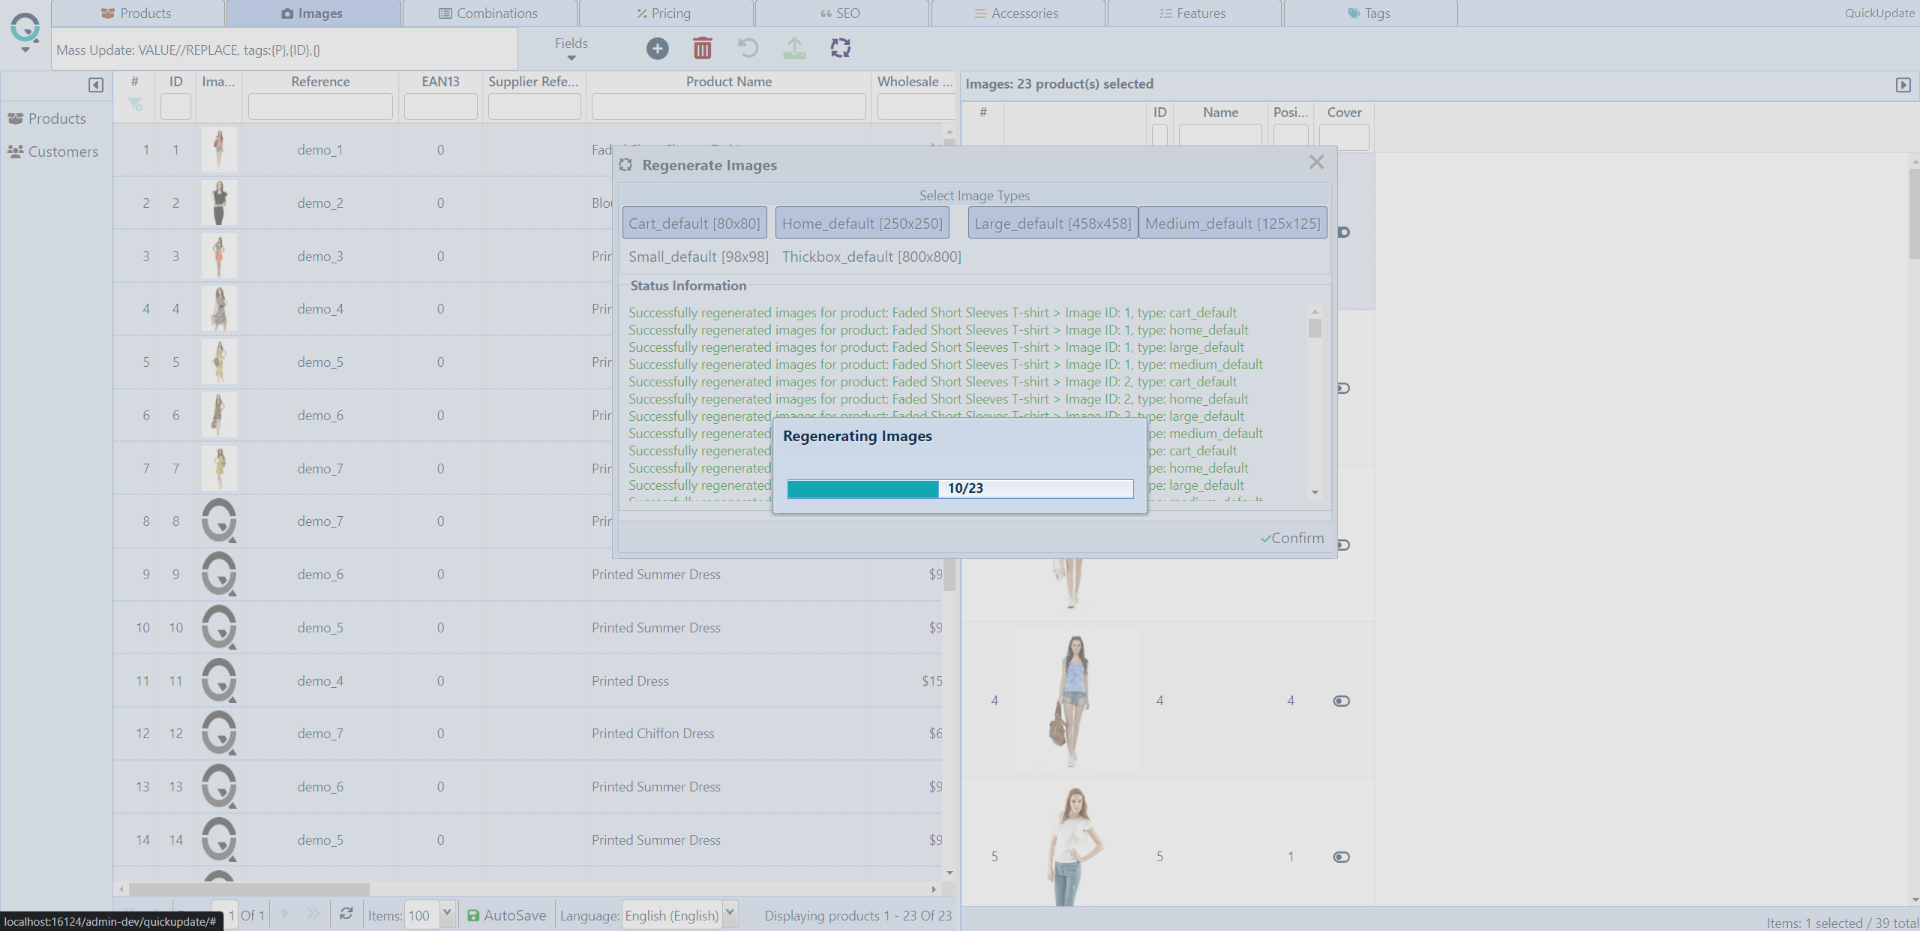Viewport: 1920px width, 931px height.
Task: Switch to the Combinations tab
Action: (489, 13)
